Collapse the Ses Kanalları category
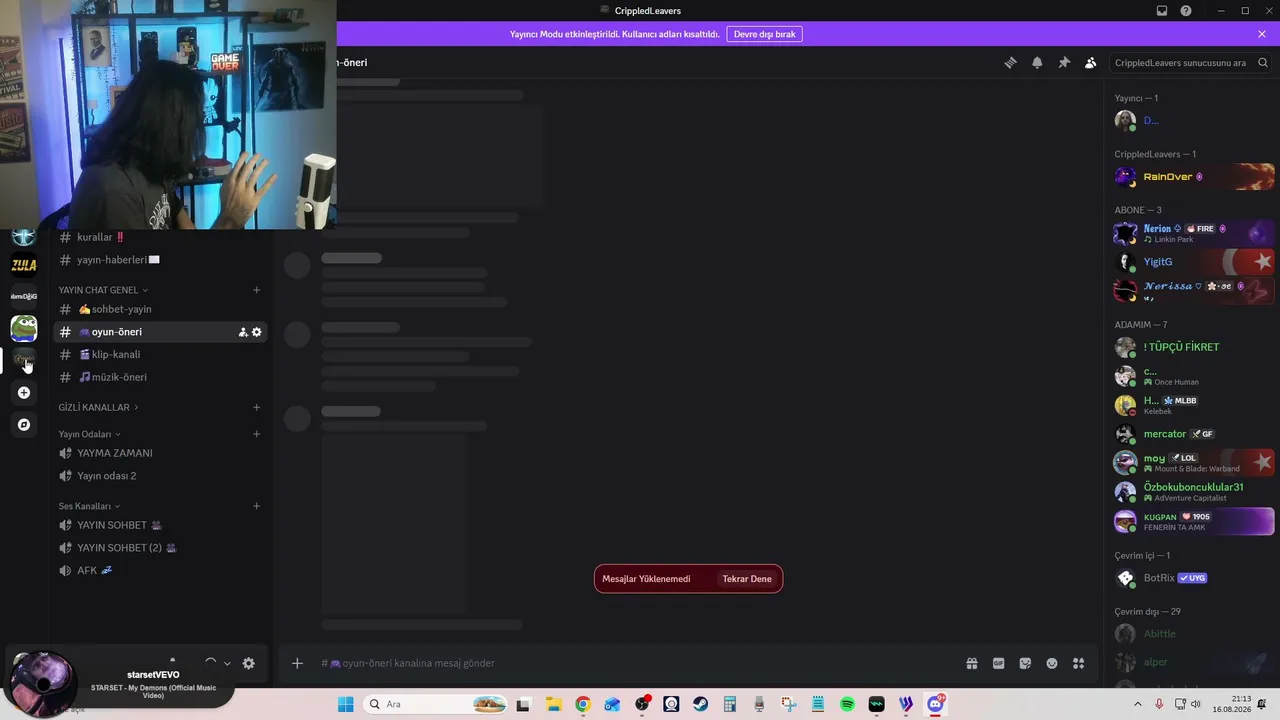Viewport: 1280px width, 720px height. 89,506
